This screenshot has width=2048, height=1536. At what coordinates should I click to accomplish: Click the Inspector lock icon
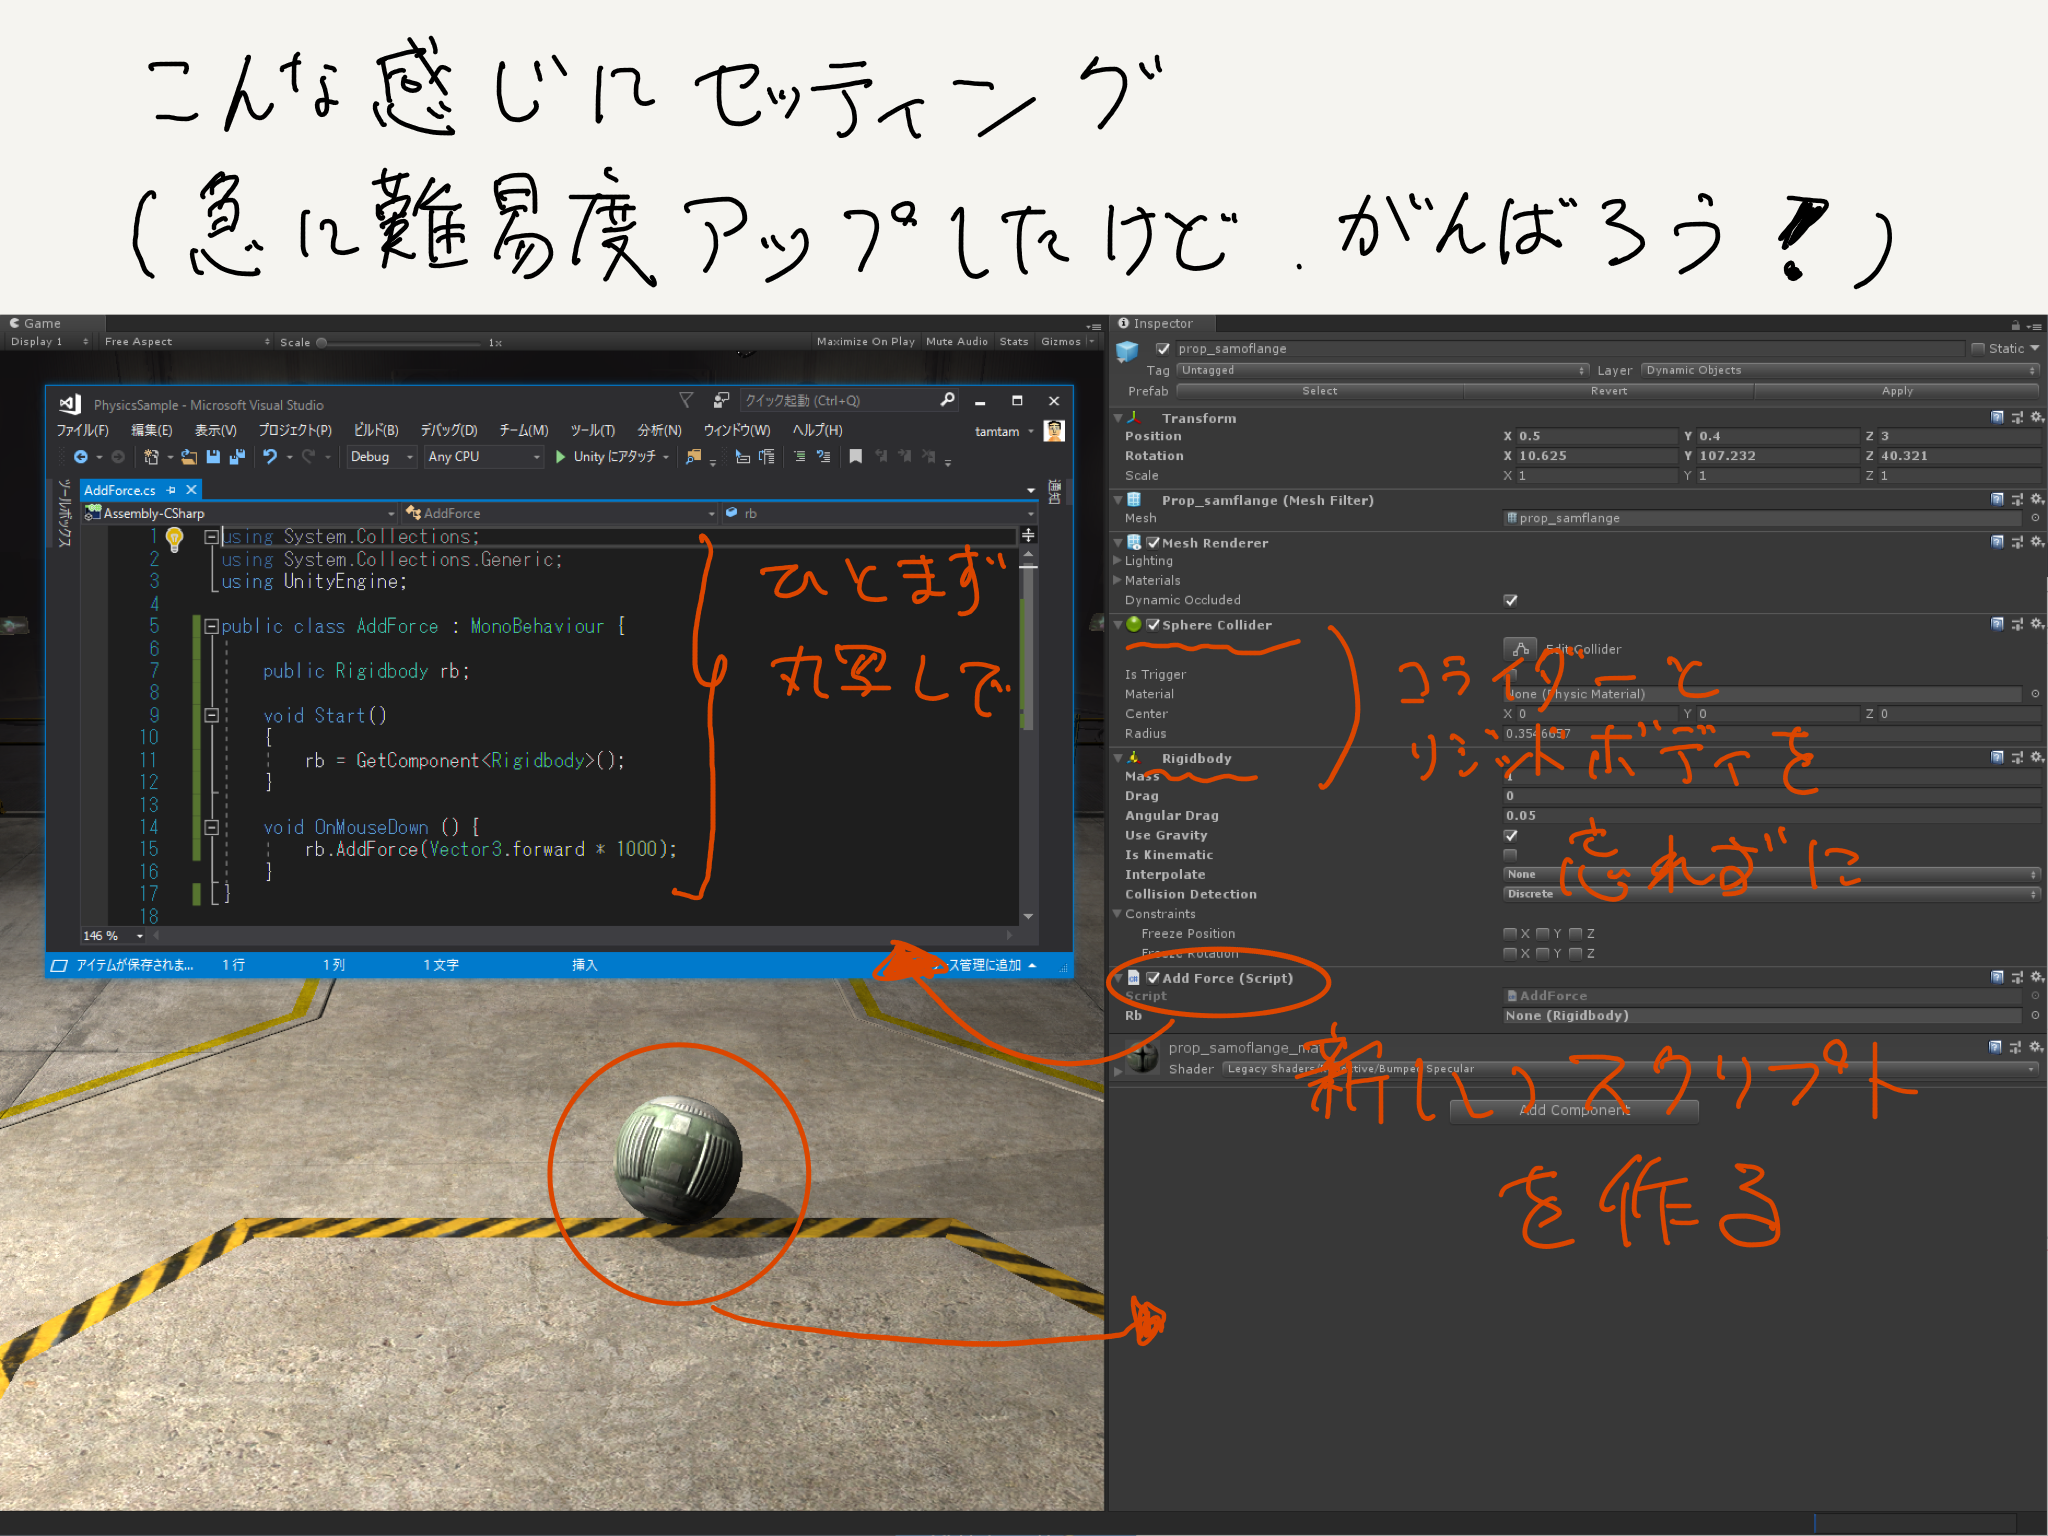(x=2015, y=325)
